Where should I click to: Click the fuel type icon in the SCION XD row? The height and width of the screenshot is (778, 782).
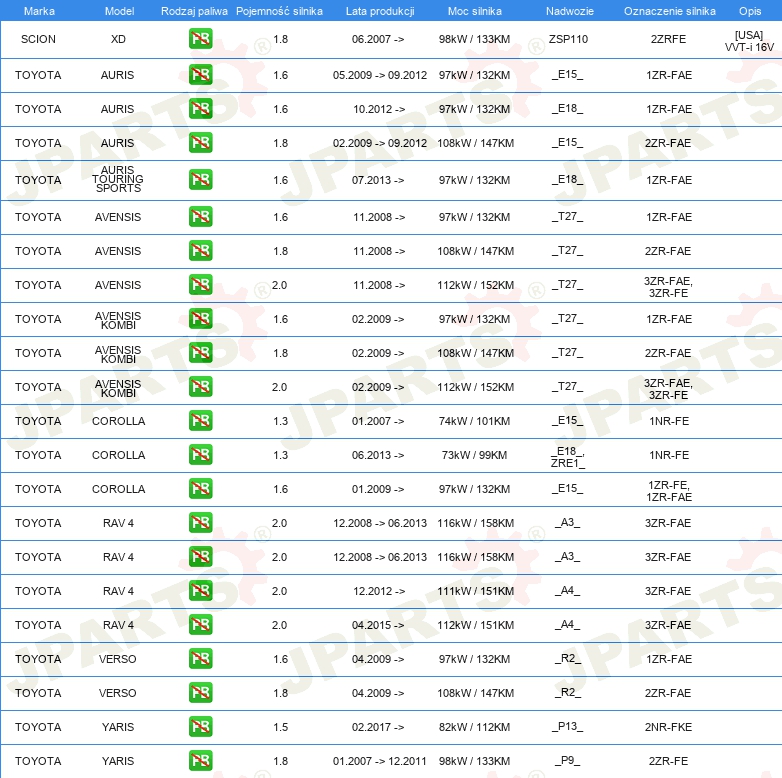200,39
